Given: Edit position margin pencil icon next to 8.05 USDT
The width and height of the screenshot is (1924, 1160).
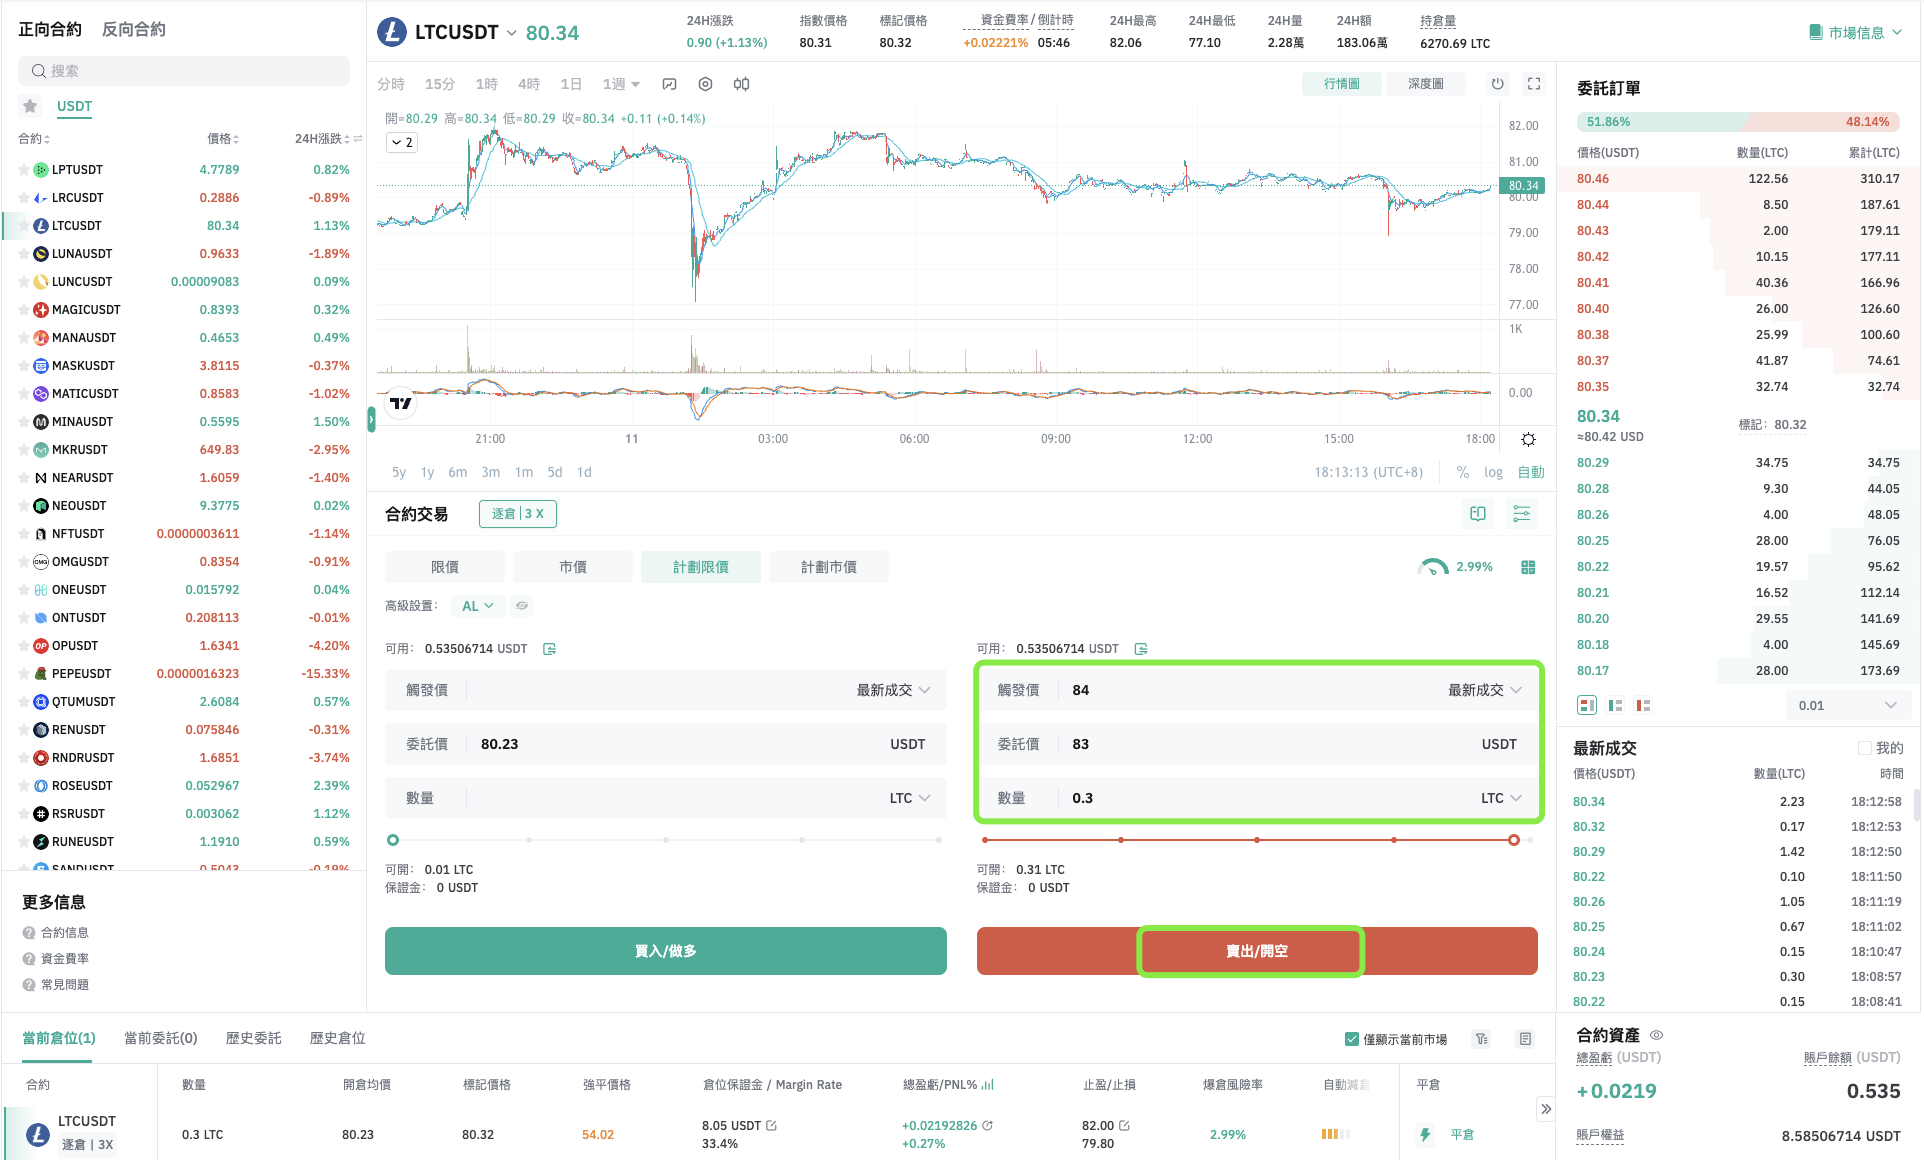Looking at the screenshot, I should point(771,1125).
